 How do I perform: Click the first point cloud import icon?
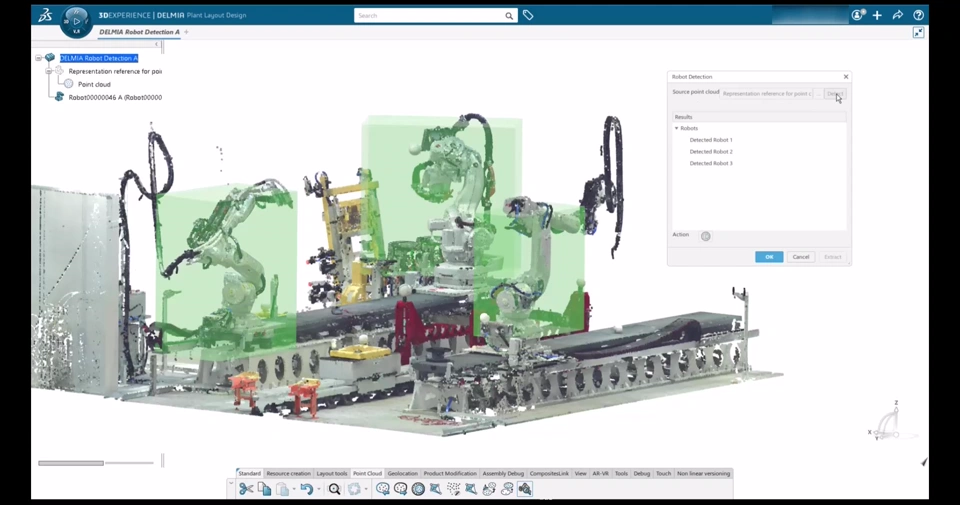383,488
